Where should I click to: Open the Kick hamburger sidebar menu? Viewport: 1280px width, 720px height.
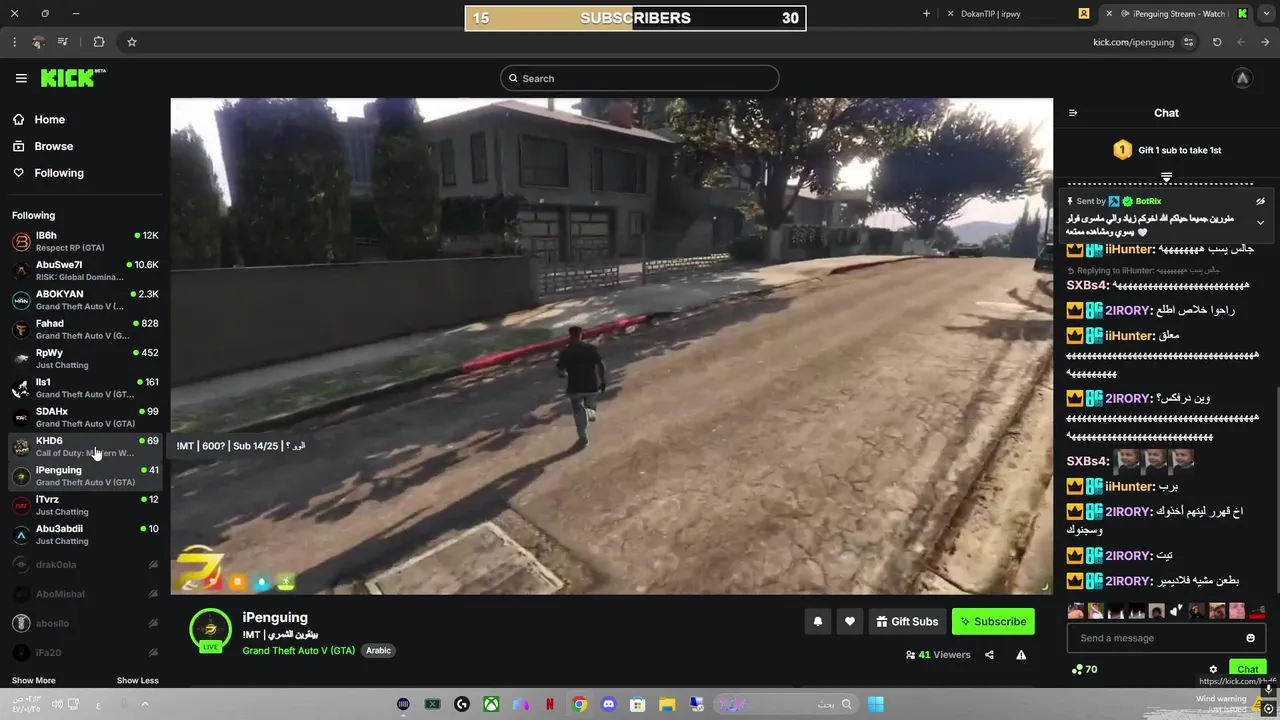[x=21, y=78]
